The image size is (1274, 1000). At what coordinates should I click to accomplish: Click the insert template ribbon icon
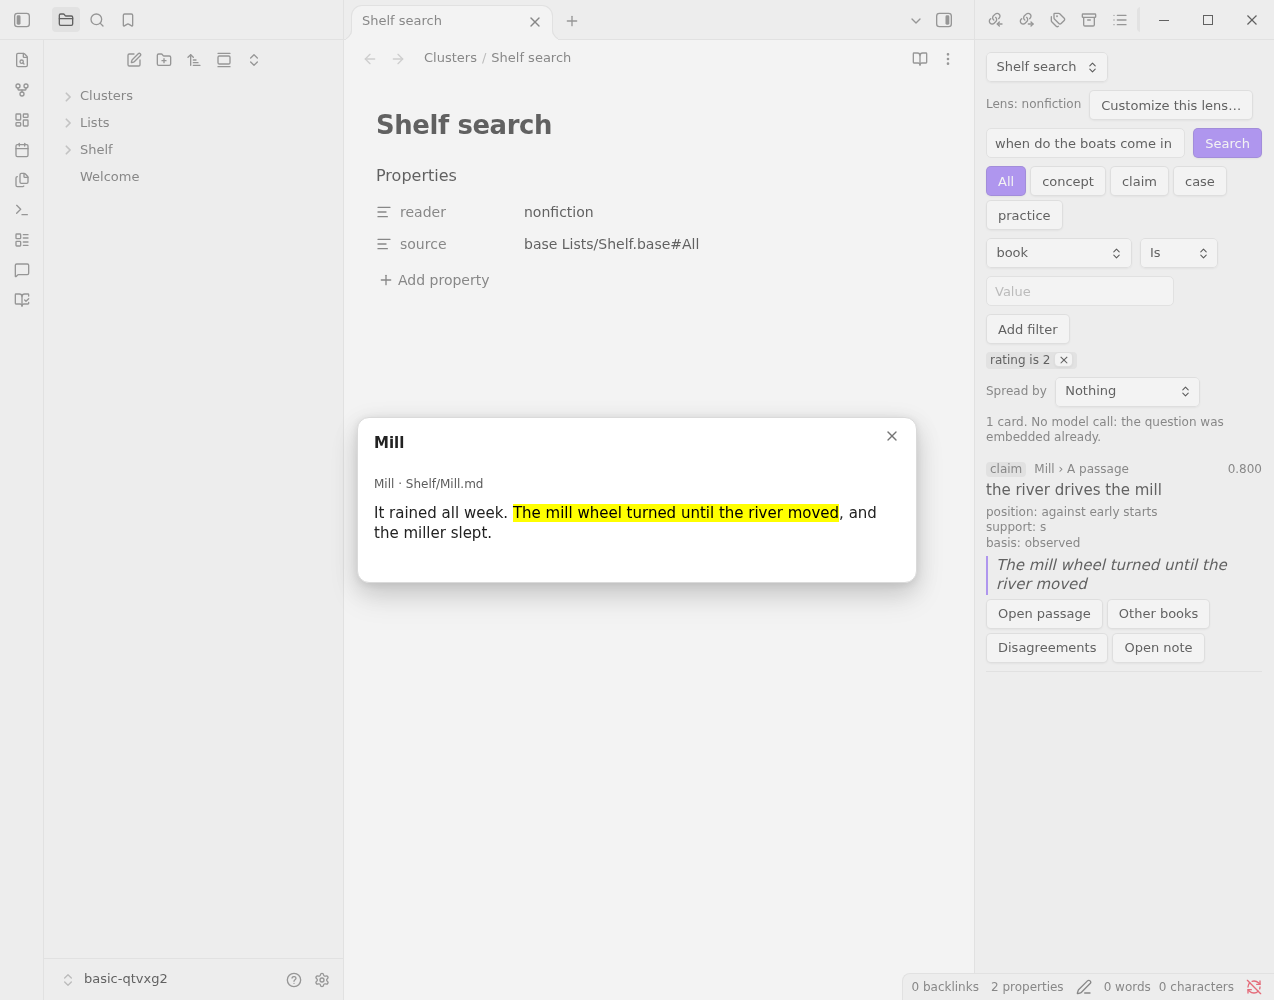pyautogui.click(x=22, y=180)
